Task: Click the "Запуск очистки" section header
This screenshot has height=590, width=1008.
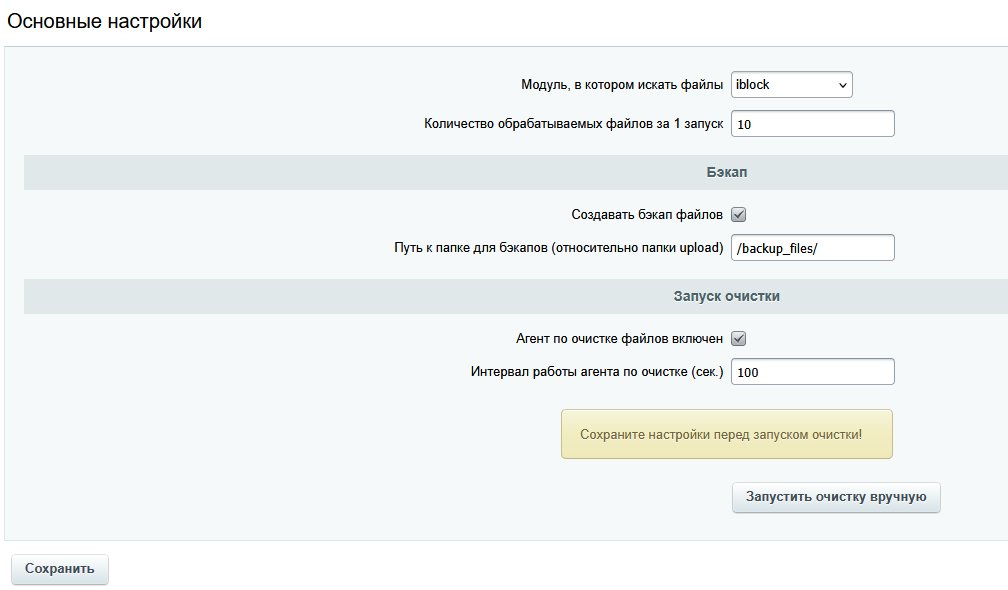Action: [x=727, y=295]
